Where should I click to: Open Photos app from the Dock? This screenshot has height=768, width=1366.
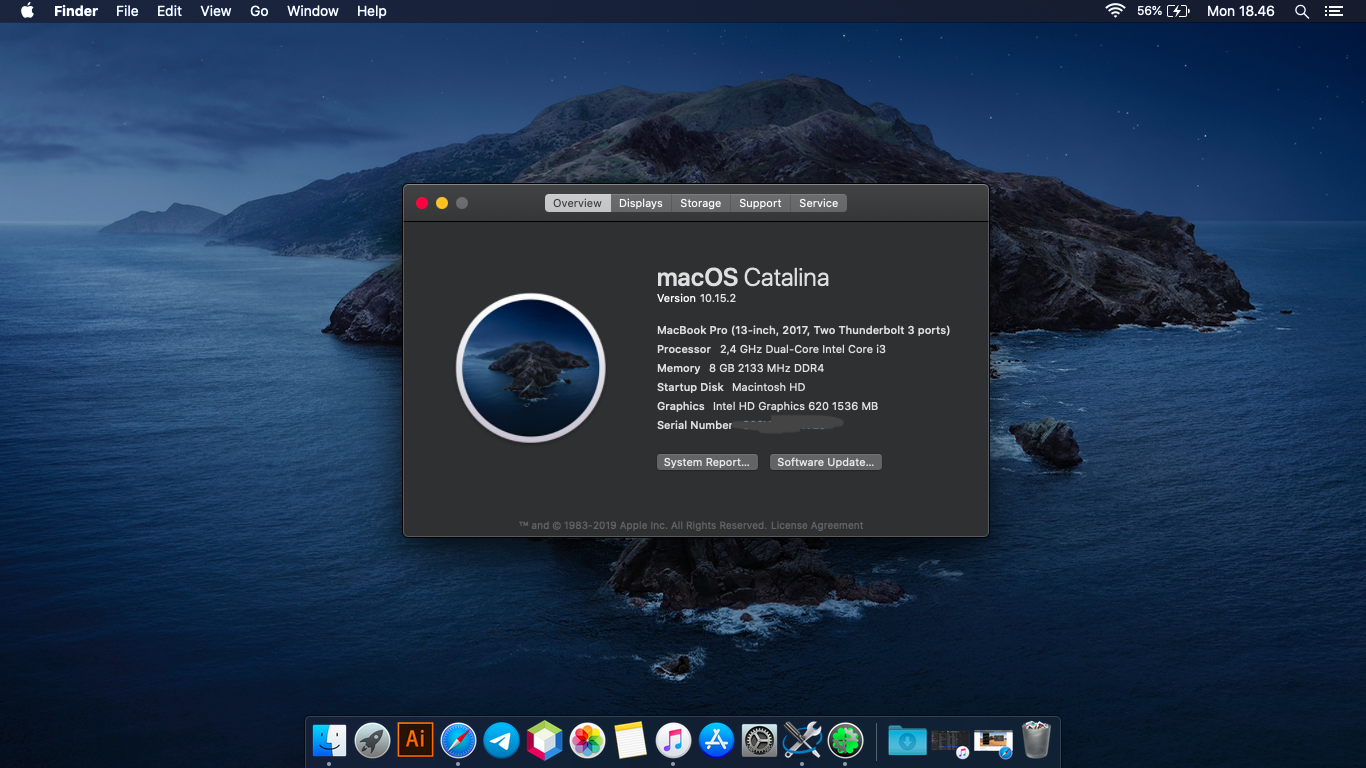click(x=587, y=740)
